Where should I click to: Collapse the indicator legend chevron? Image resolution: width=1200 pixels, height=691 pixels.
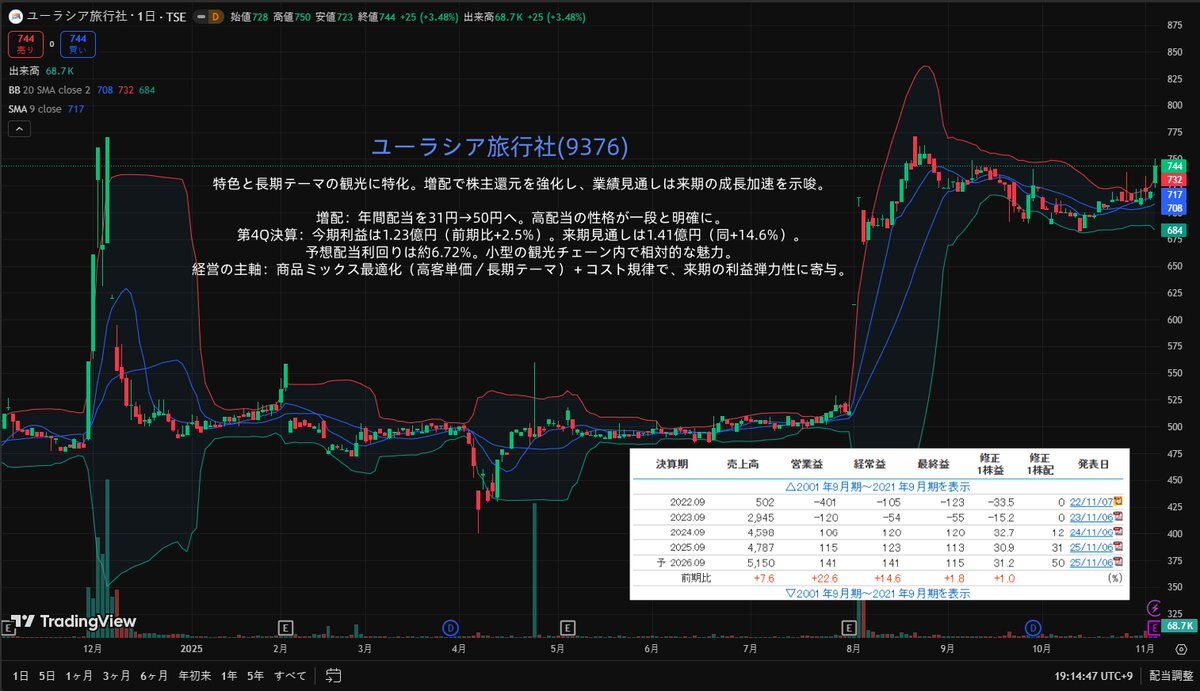point(18,129)
